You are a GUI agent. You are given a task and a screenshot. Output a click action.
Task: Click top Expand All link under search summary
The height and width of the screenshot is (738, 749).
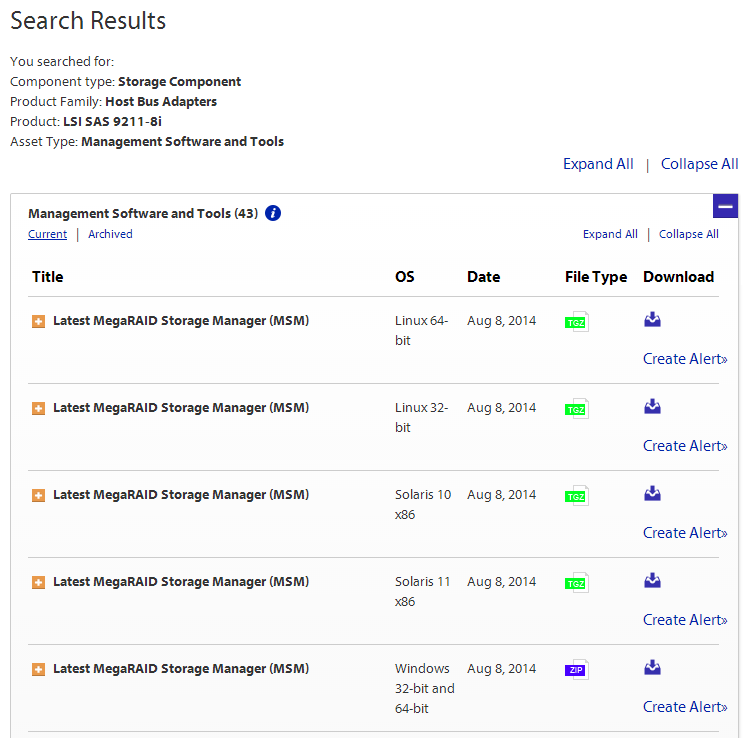tap(598, 164)
